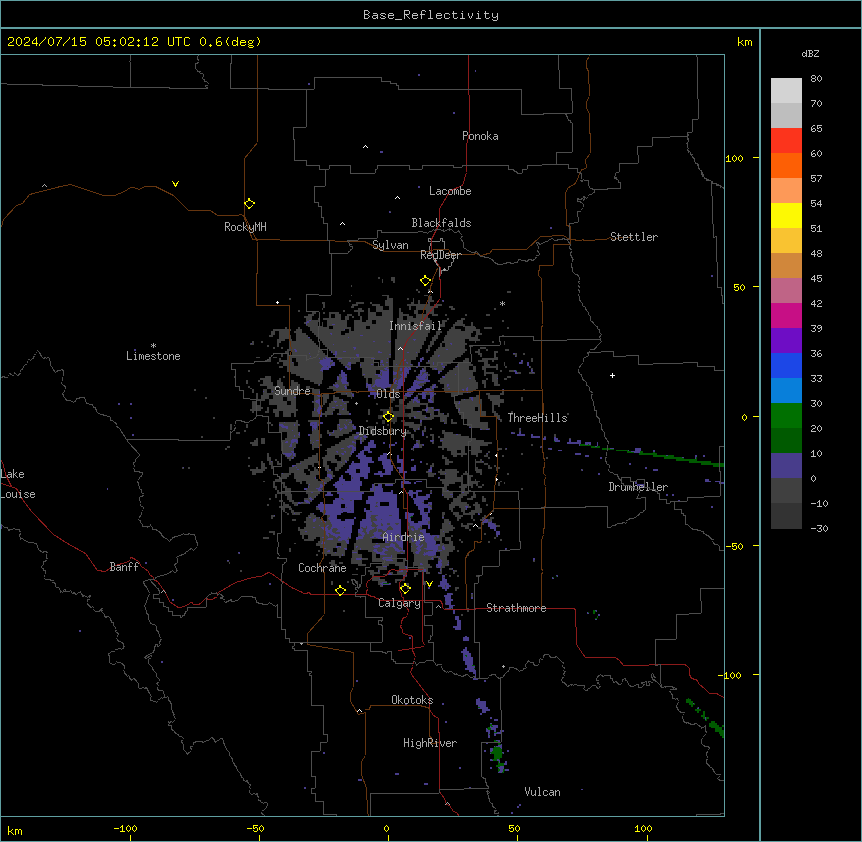Image resolution: width=862 pixels, height=842 pixels.
Task: Click the 54 dBZ yellow legend swatch
Action: click(786, 215)
